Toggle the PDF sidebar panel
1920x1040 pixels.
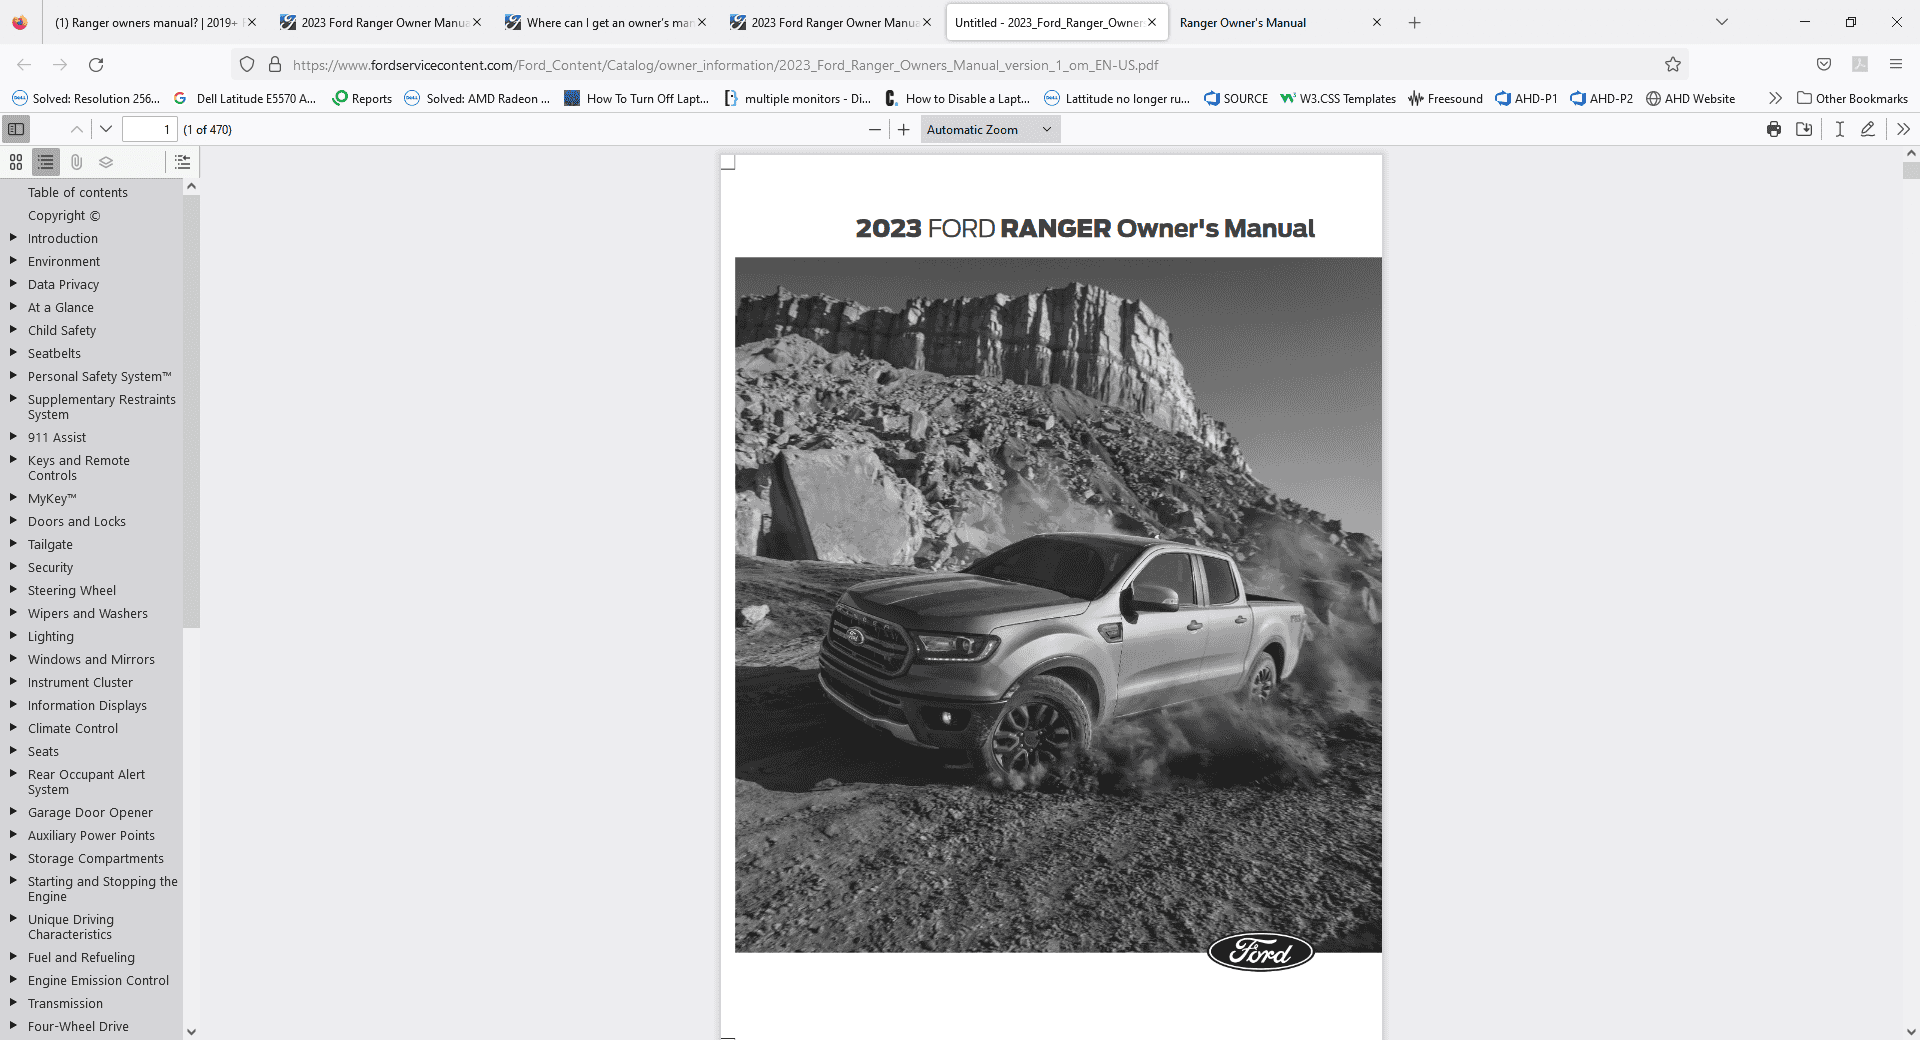[x=16, y=129]
